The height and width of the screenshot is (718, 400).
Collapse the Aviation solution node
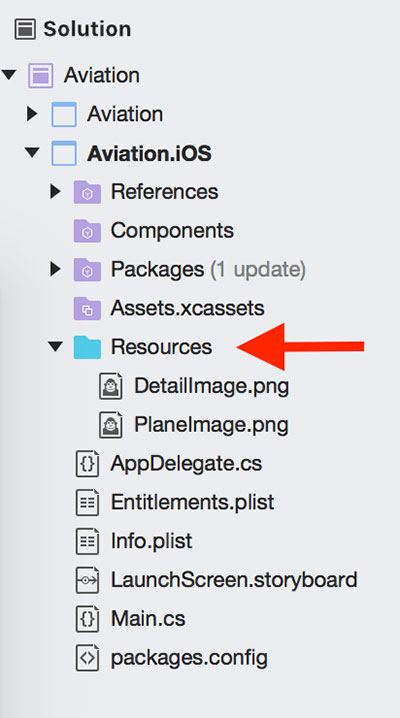point(9,74)
